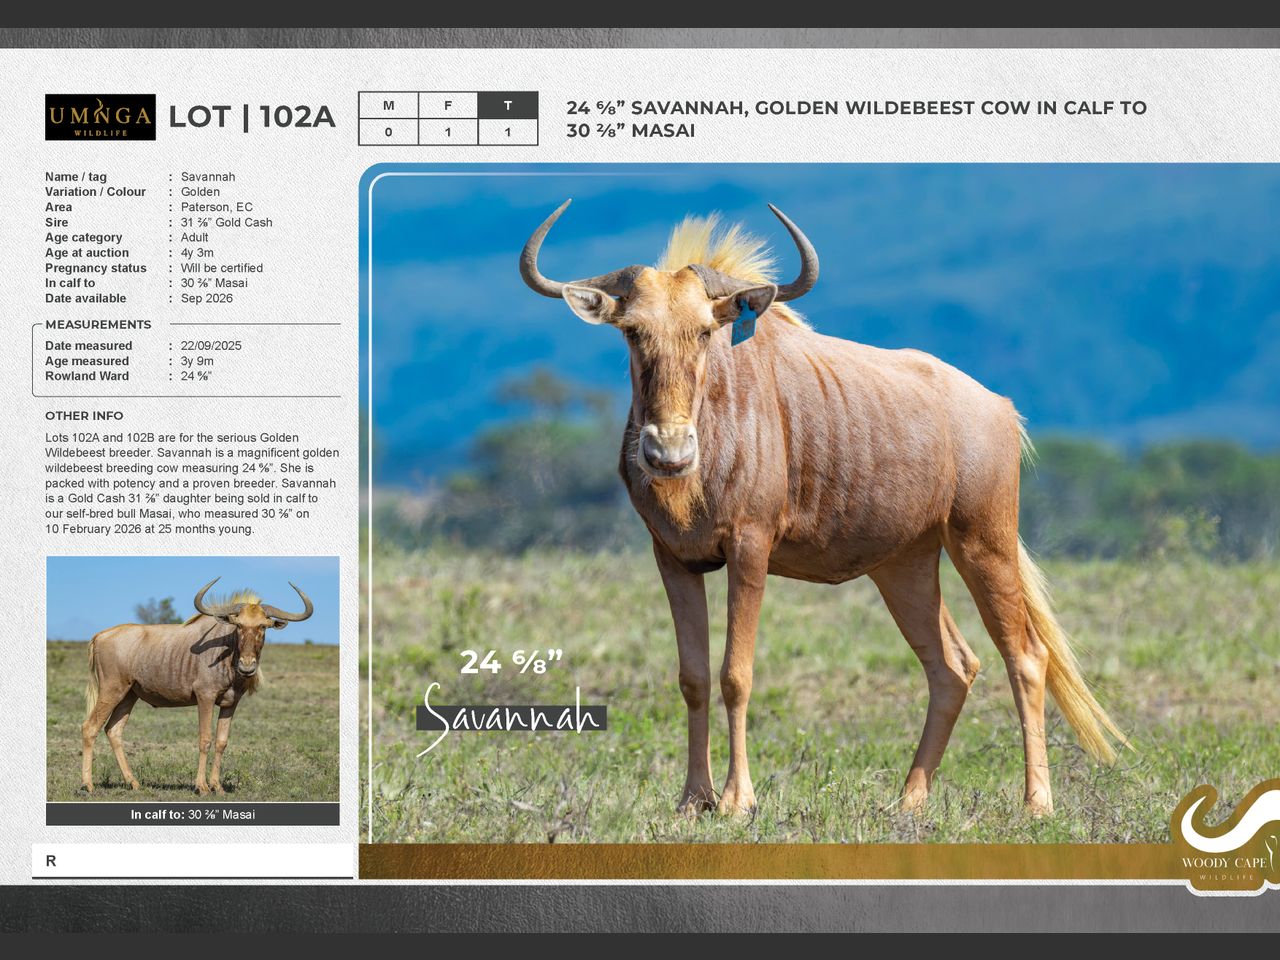Viewport: 1280px width, 960px height.
Task: Click the large Savannah wildebeest photo
Action: 820,500
